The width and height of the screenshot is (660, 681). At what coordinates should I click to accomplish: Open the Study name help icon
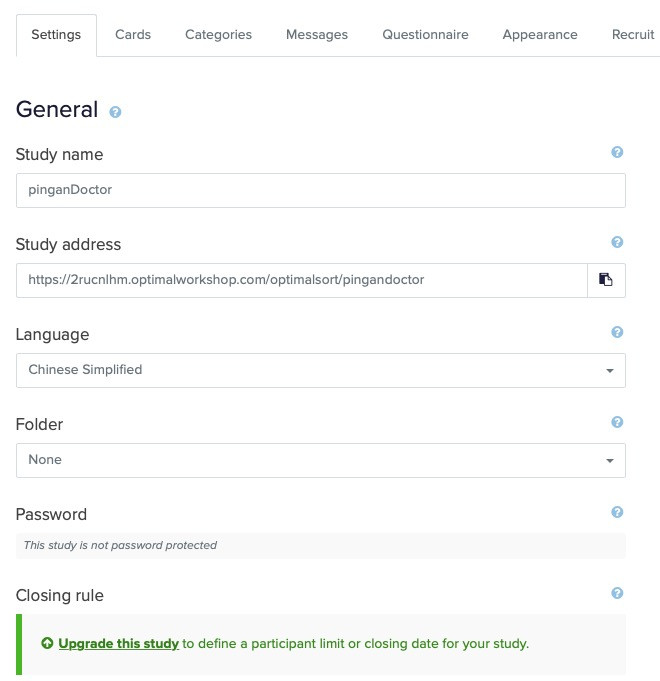pos(617,152)
